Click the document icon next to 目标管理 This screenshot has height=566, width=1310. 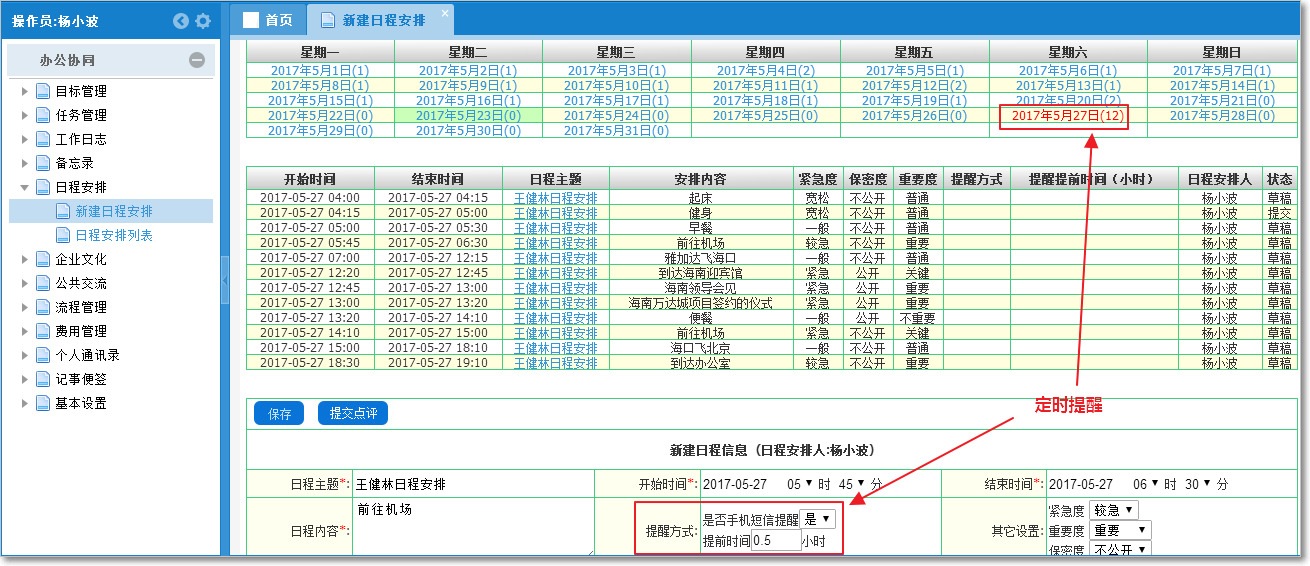(x=43, y=91)
